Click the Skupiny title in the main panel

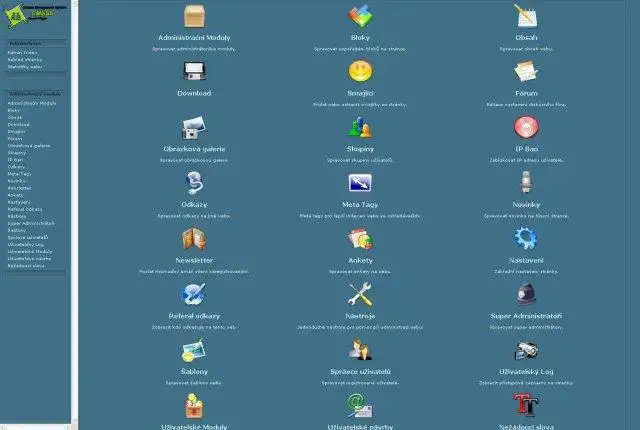(x=360, y=149)
